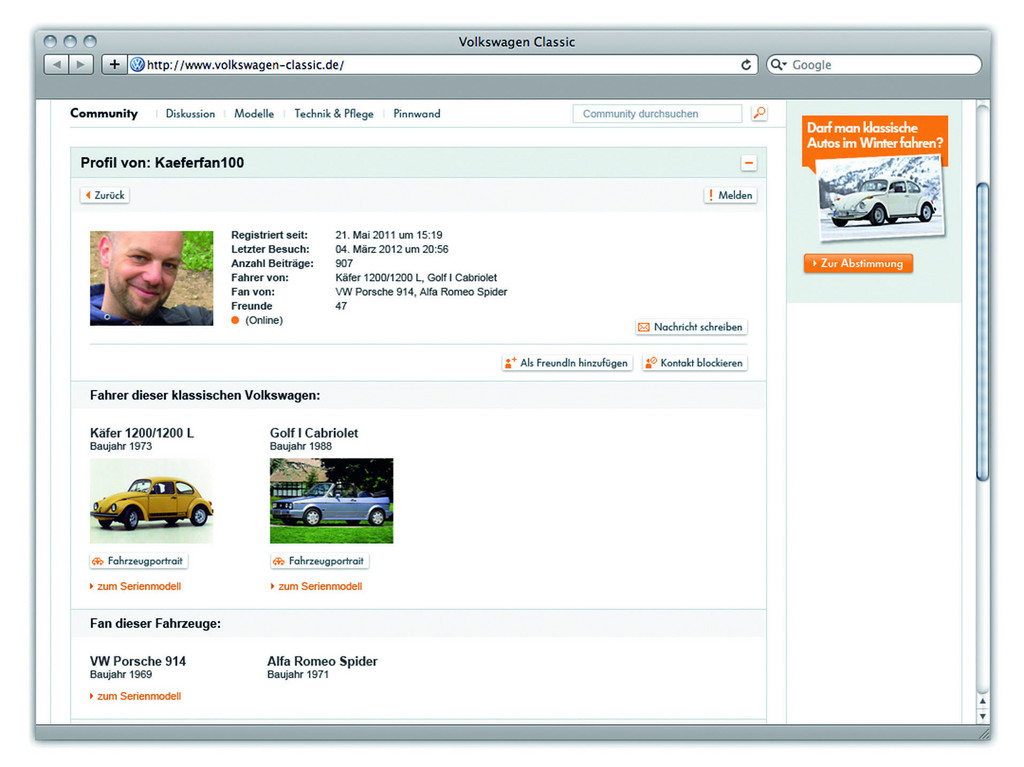This screenshot has height=767, width=1024.
Task: Click the Zur Abstimmung button
Action: click(x=858, y=263)
